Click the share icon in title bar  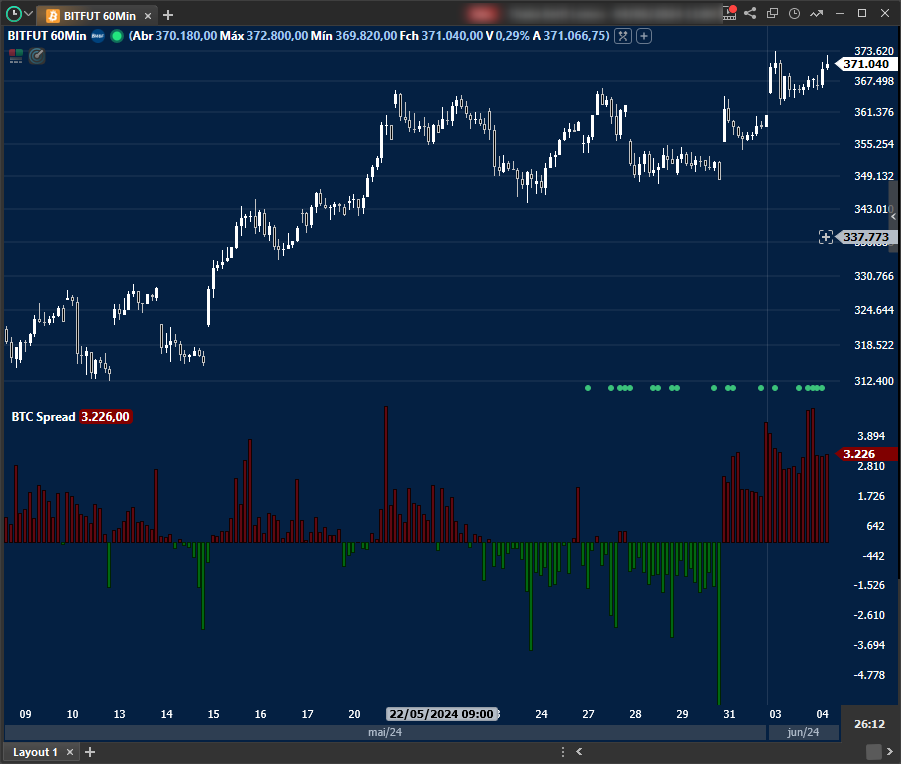click(x=750, y=13)
